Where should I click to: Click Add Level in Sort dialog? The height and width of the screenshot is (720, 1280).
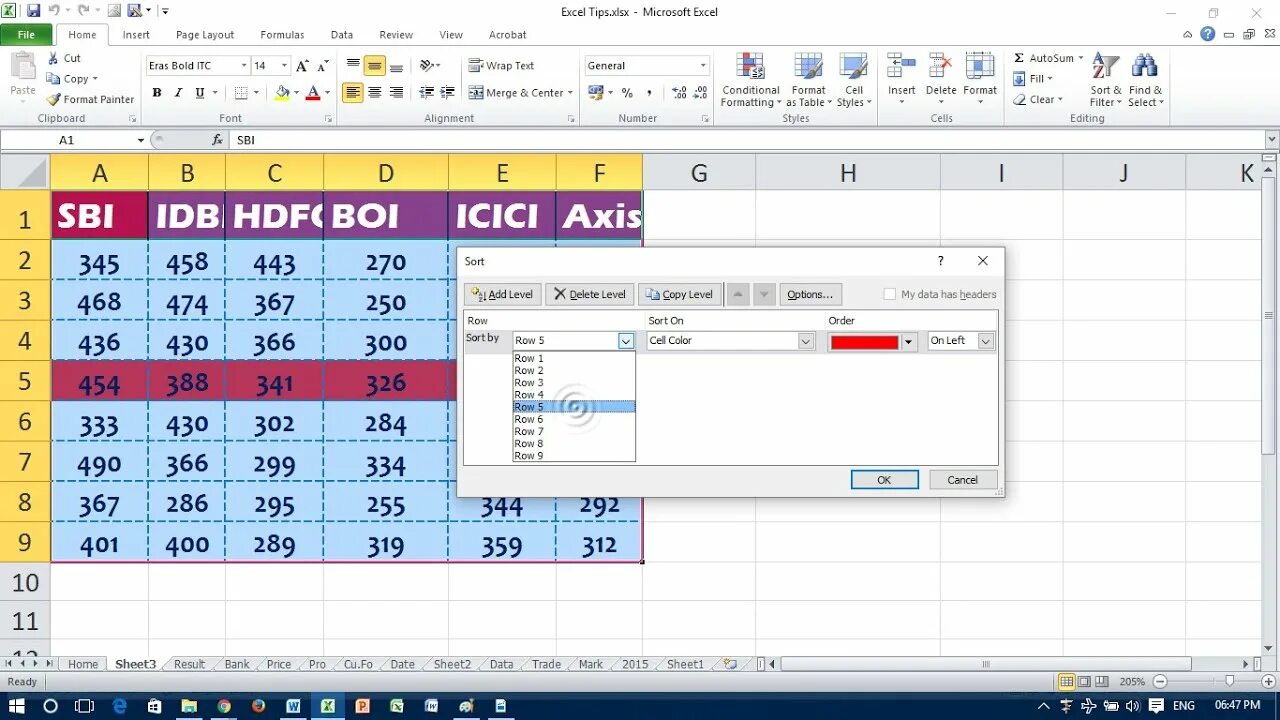click(502, 294)
